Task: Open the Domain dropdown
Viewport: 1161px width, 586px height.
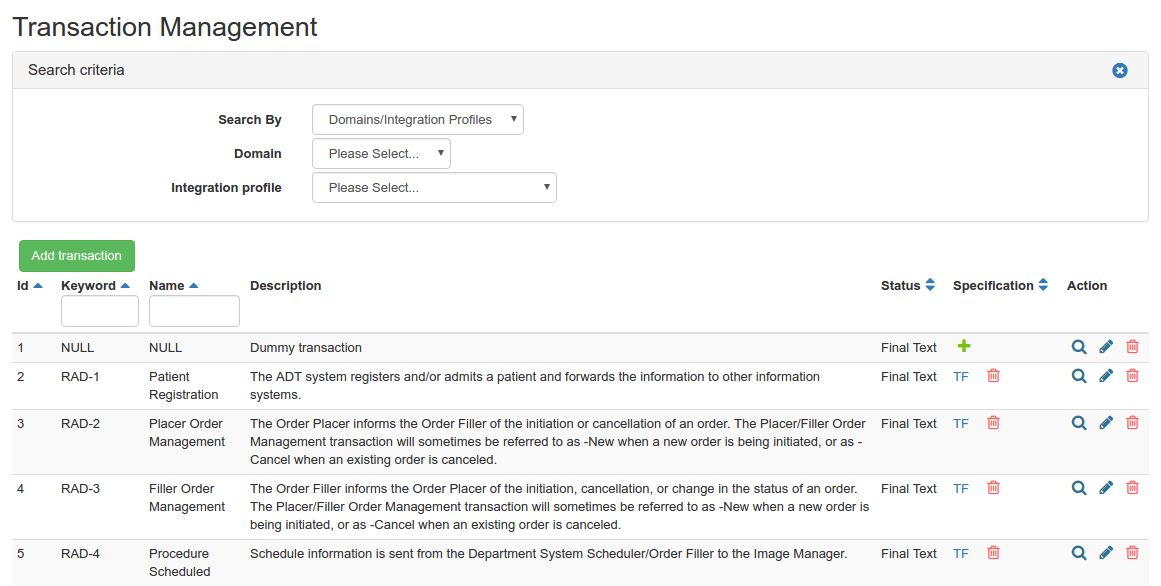Action: (381, 154)
